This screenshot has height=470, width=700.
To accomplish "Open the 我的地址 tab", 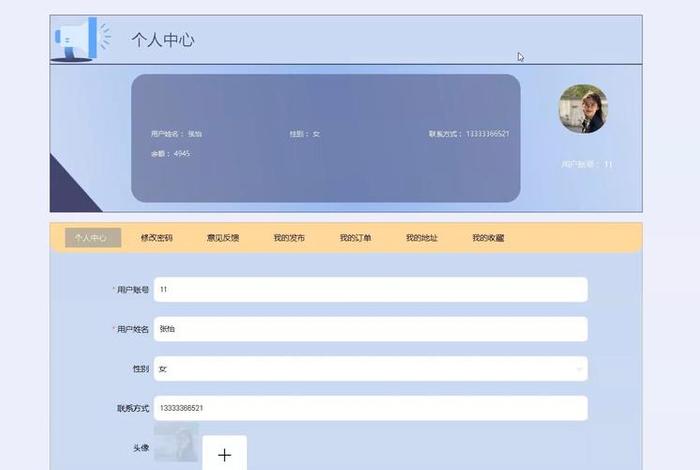I will point(421,238).
